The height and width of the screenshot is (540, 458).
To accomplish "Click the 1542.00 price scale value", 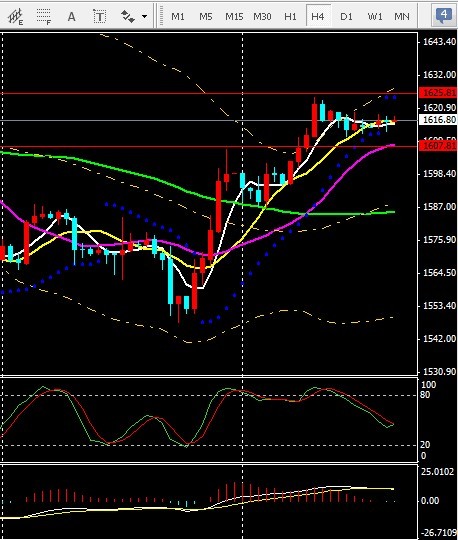I will click(439, 339).
